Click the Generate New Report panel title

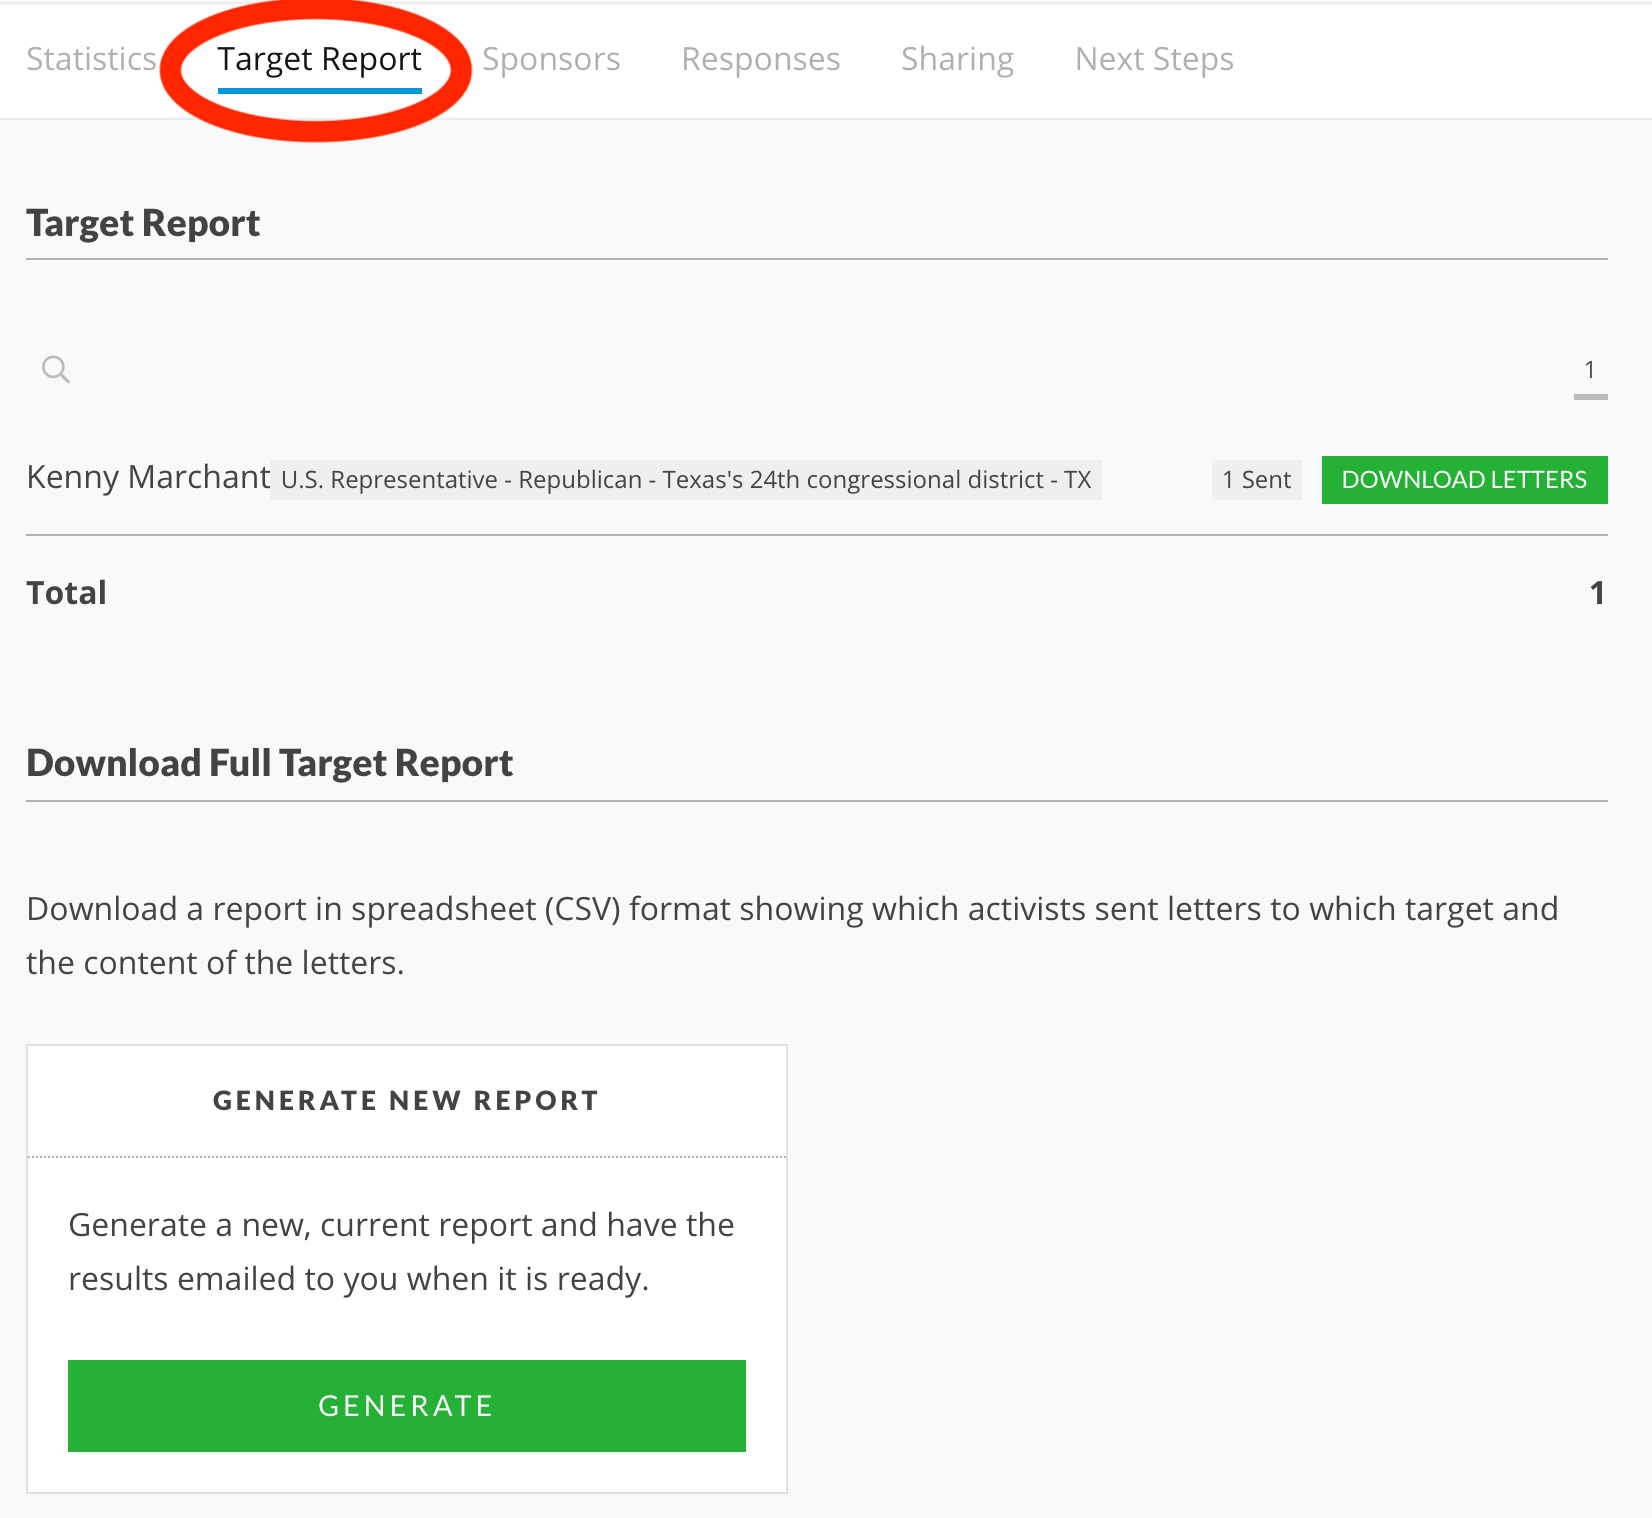pos(404,1100)
